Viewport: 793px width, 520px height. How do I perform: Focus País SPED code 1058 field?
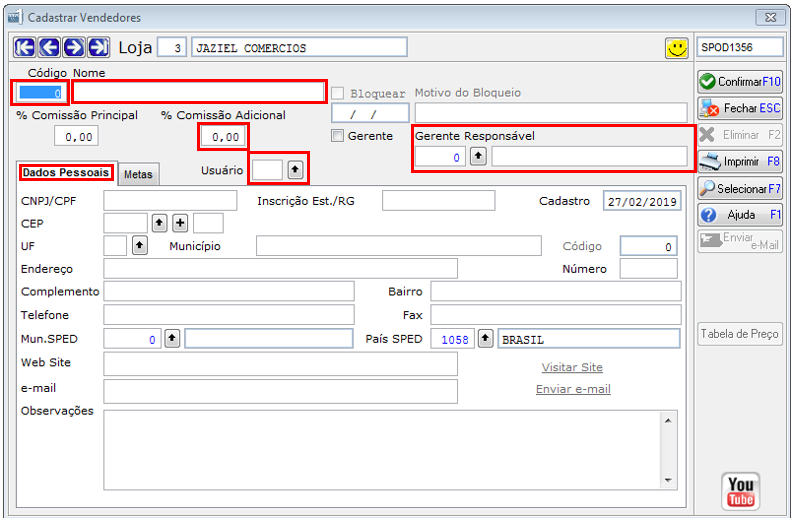click(x=453, y=338)
